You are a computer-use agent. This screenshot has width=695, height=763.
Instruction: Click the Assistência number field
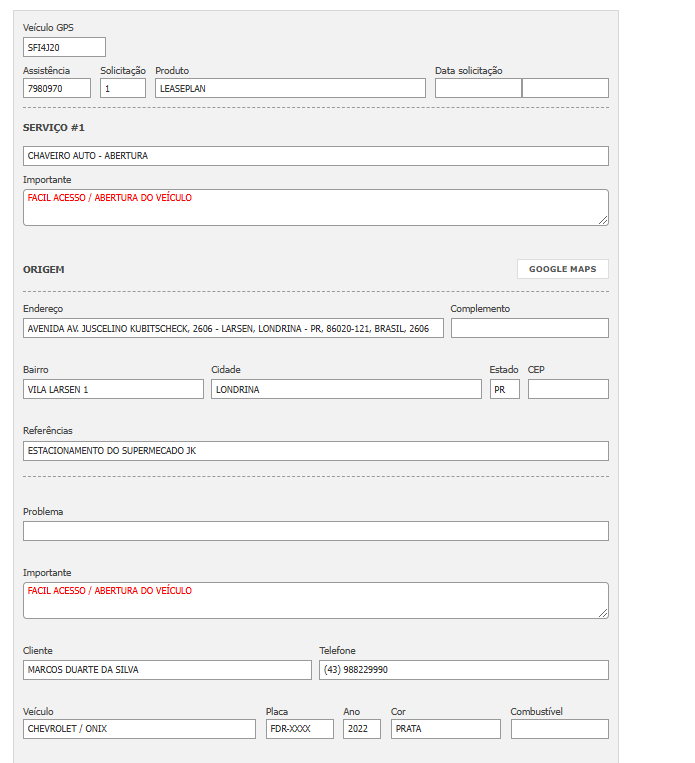[57, 88]
